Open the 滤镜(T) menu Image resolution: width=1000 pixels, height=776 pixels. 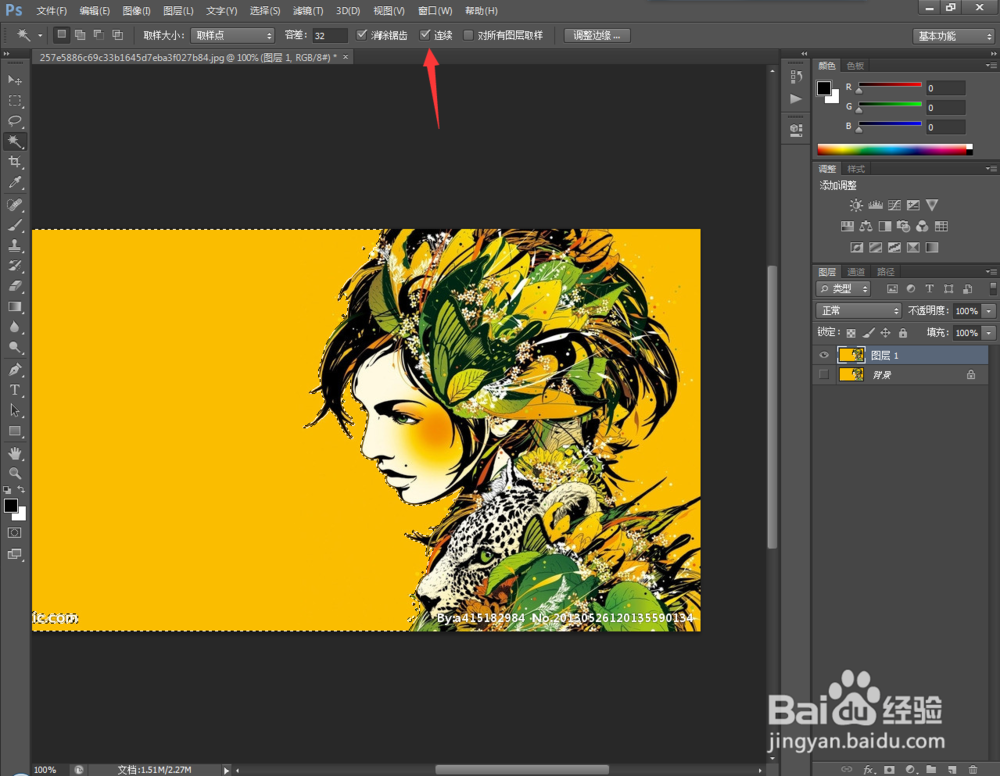pyautogui.click(x=308, y=11)
